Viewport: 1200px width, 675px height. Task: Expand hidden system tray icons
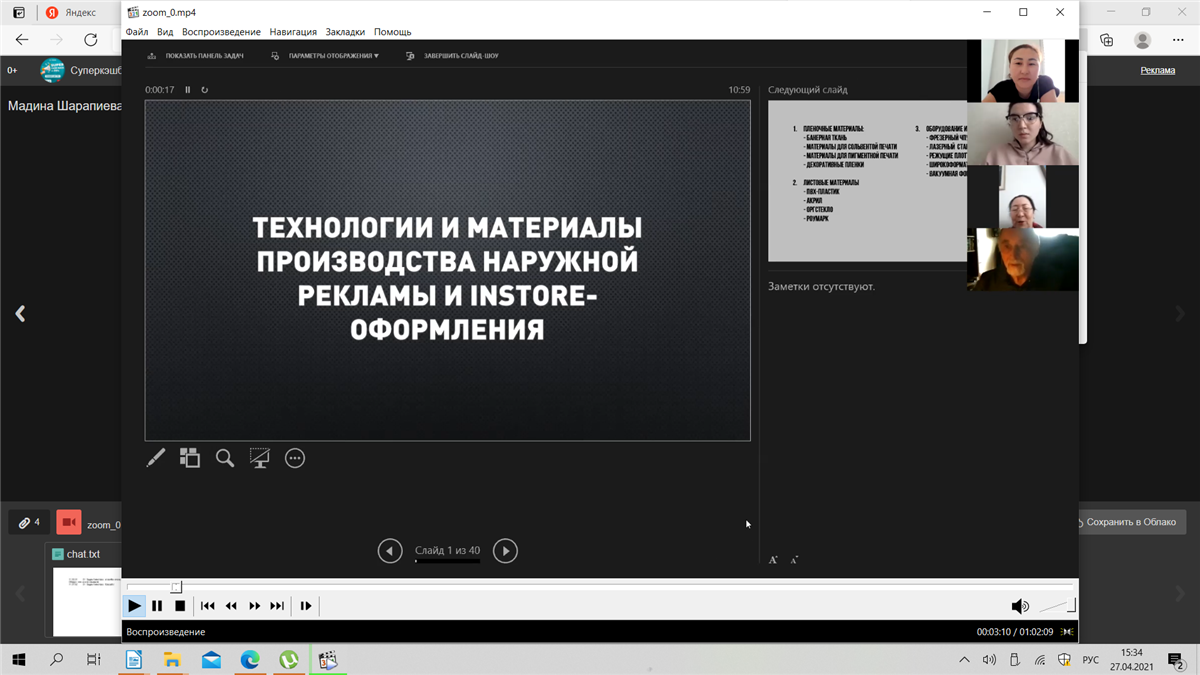point(964,660)
